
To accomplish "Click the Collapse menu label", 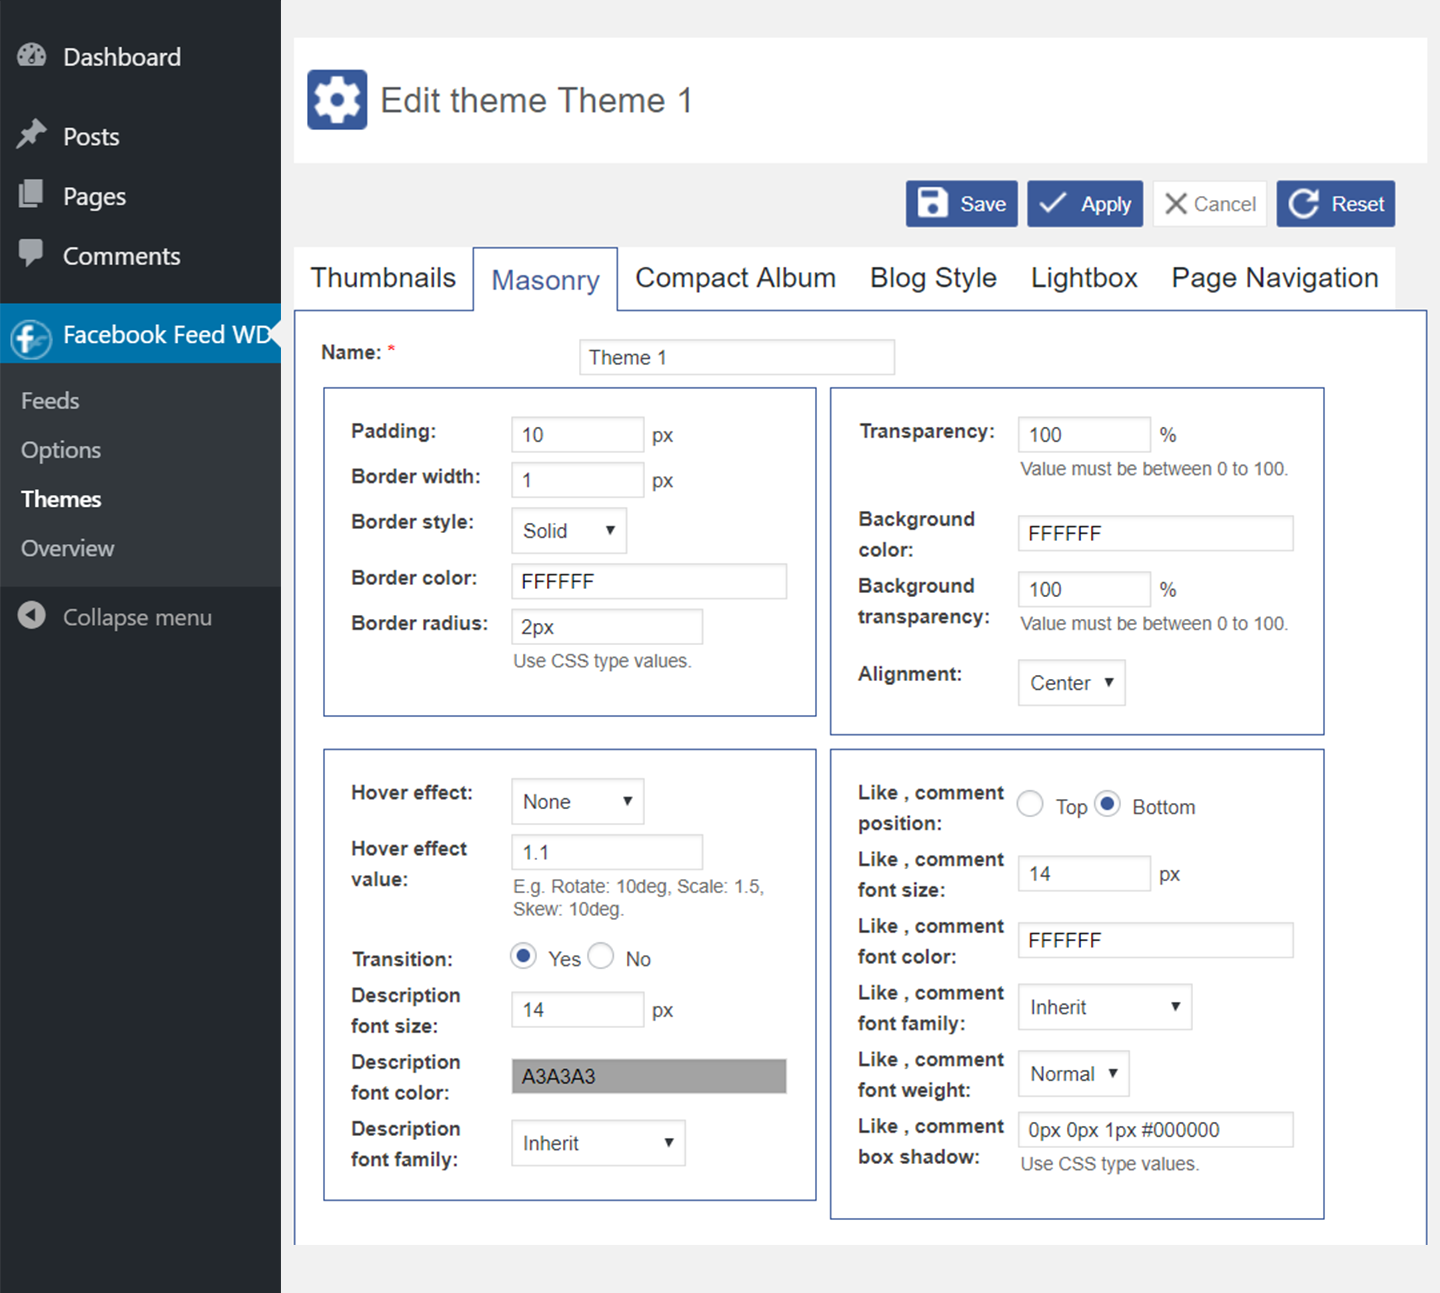I will tap(137, 617).
